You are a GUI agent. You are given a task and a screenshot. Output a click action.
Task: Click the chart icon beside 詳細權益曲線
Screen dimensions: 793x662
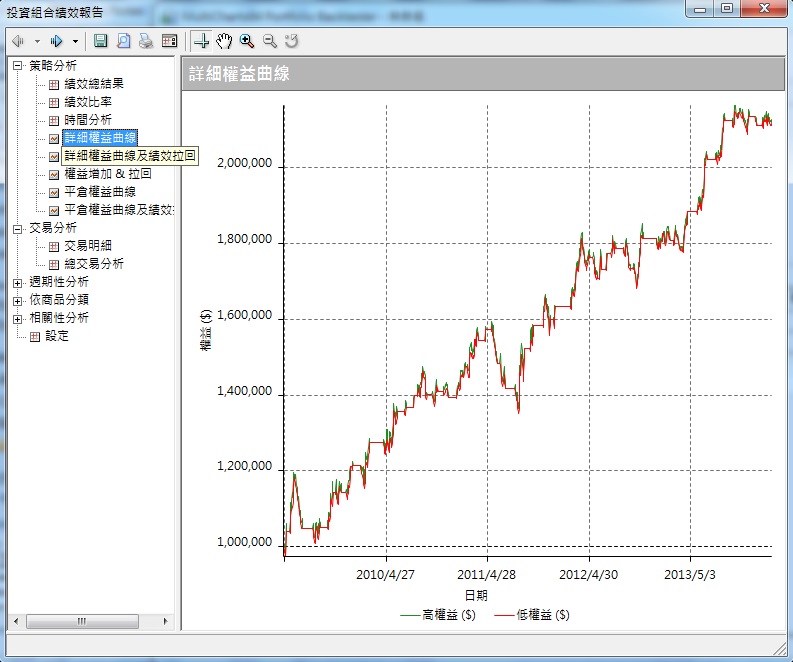(54, 139)
